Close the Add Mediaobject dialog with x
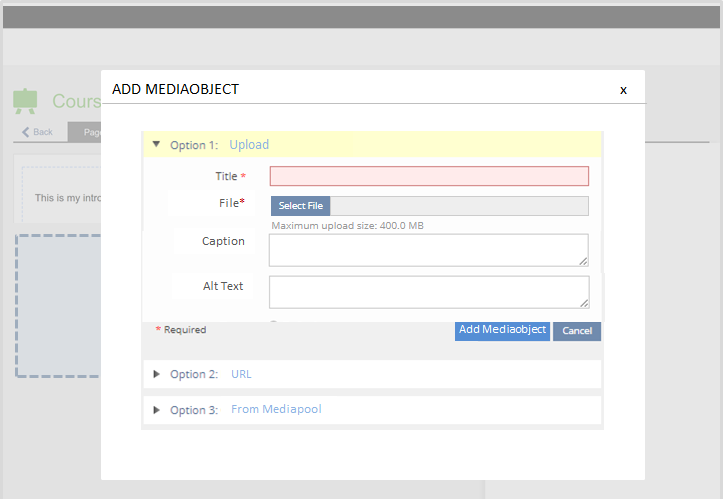Viewport: 723px width, 499px height. pos(623,90)
